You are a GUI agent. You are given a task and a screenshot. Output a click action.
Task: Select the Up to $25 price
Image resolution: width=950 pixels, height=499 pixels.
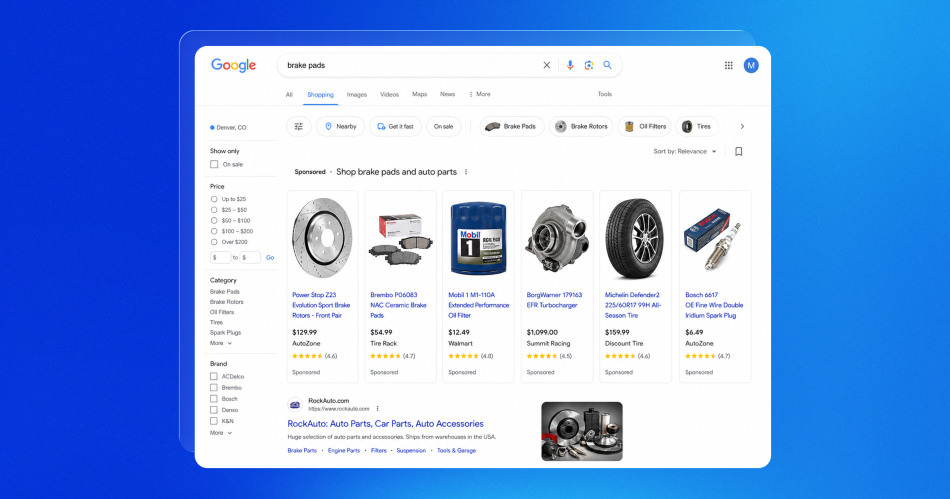click(x=214, y=199)
